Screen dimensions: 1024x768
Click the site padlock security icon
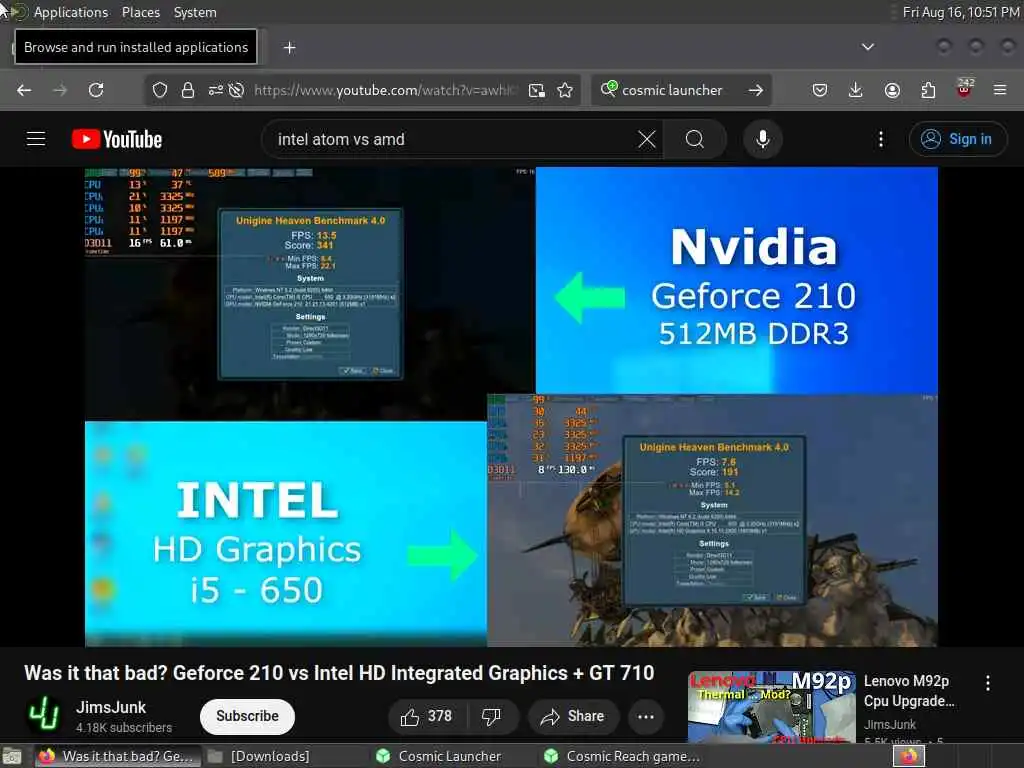pos(188,90)
